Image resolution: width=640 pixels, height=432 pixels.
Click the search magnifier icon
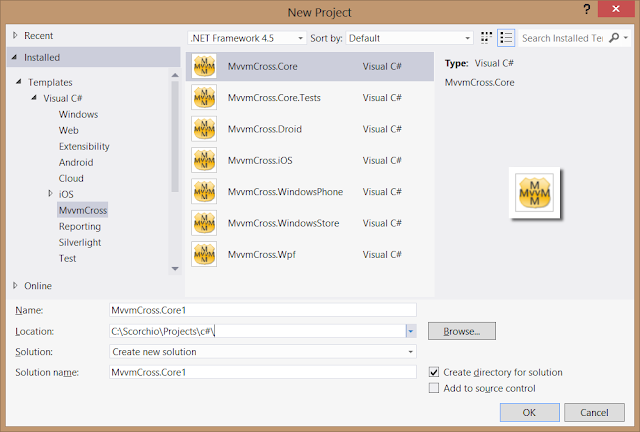click(x=614, y=38)
